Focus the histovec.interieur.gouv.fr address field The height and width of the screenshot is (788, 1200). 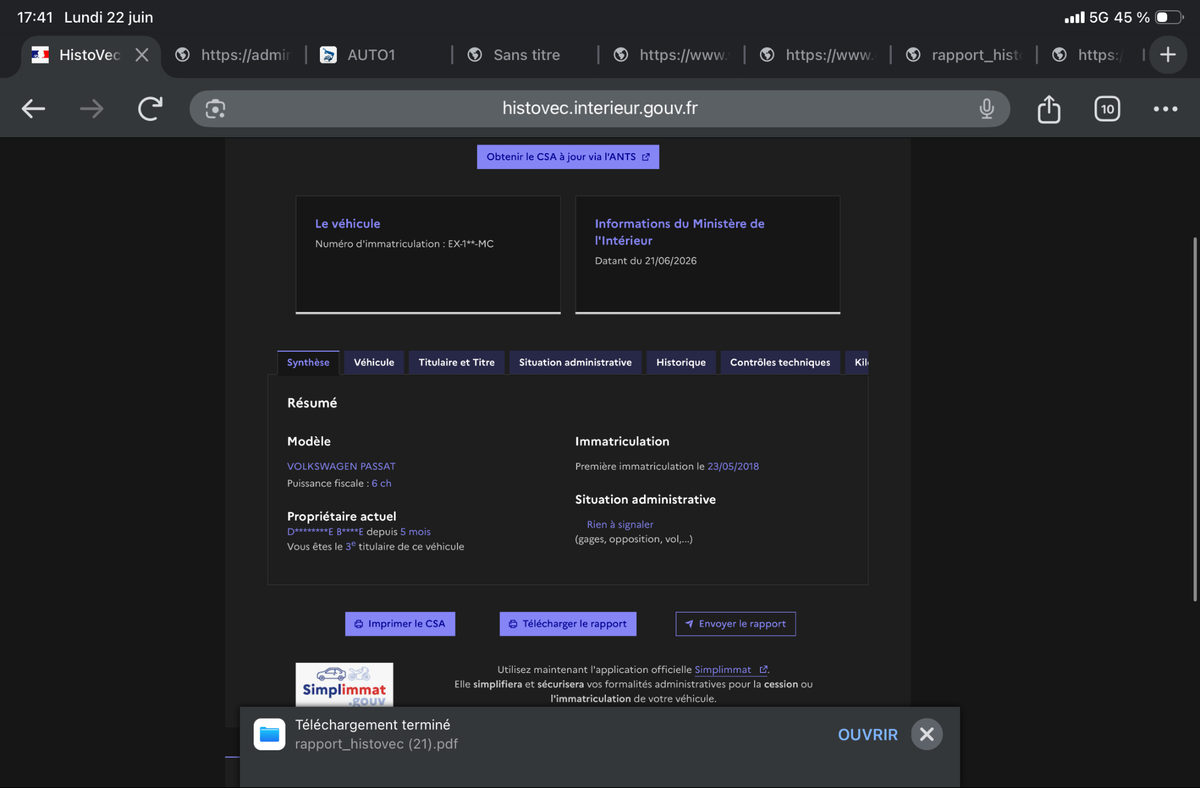click(x=600, y=109)
